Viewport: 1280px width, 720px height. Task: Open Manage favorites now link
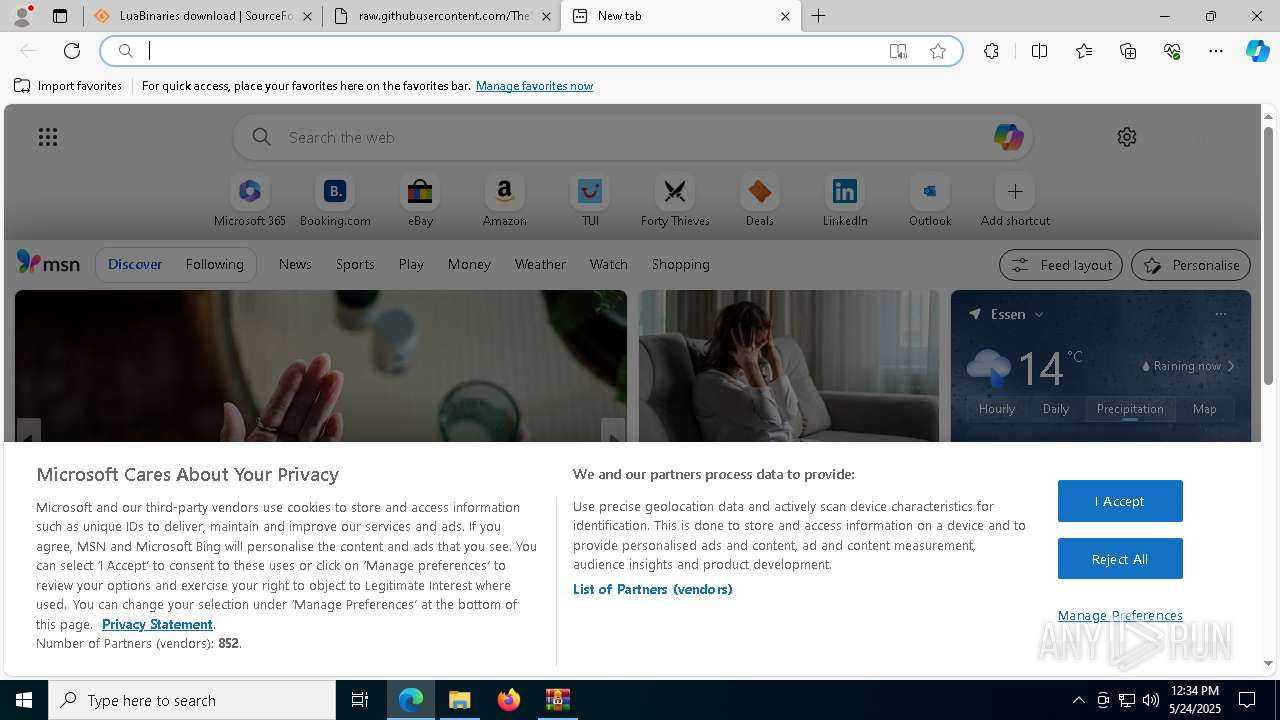tap(534, 86)
